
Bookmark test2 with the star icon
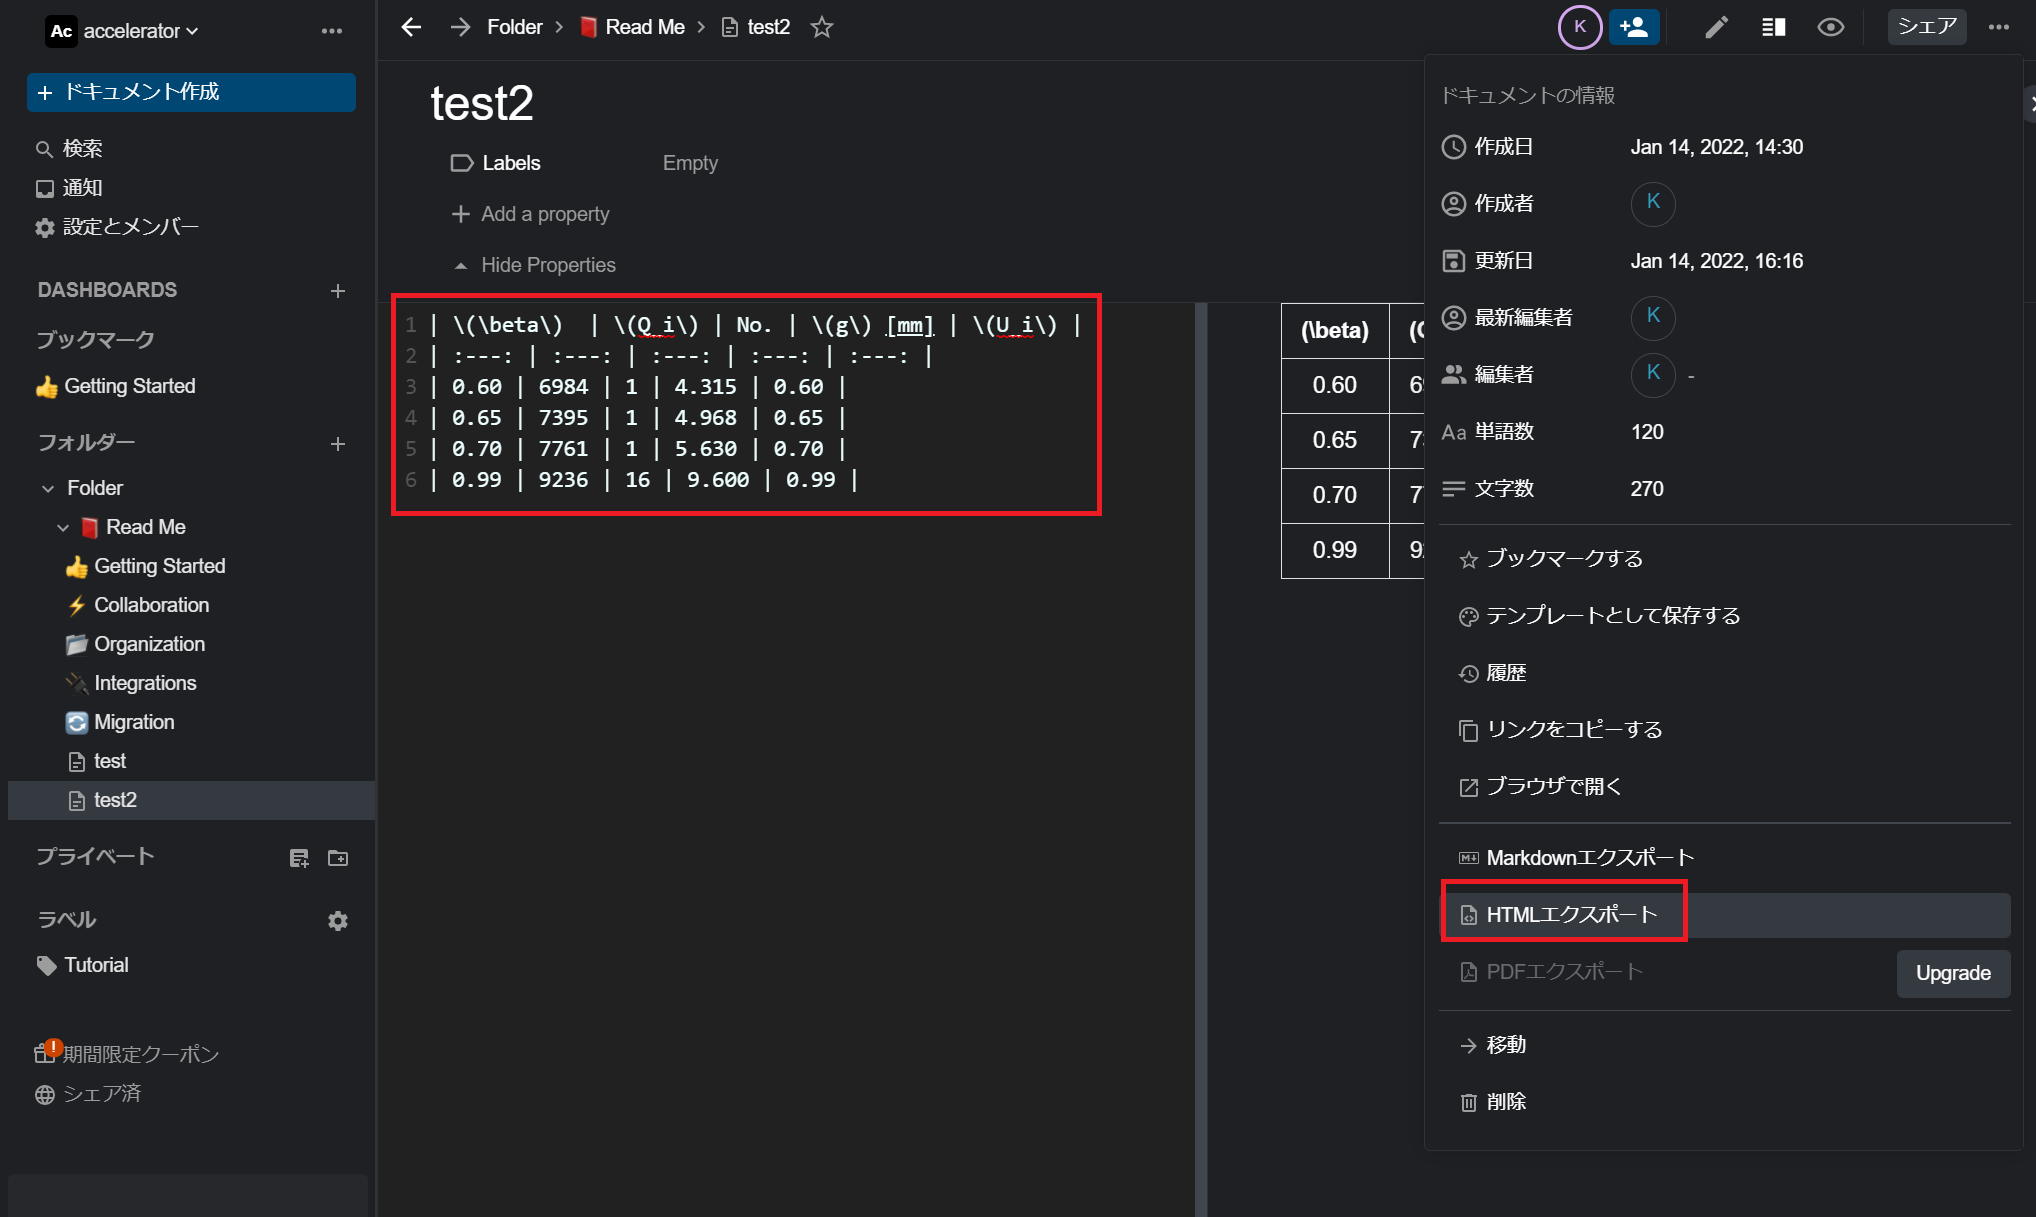click(821, 27)
